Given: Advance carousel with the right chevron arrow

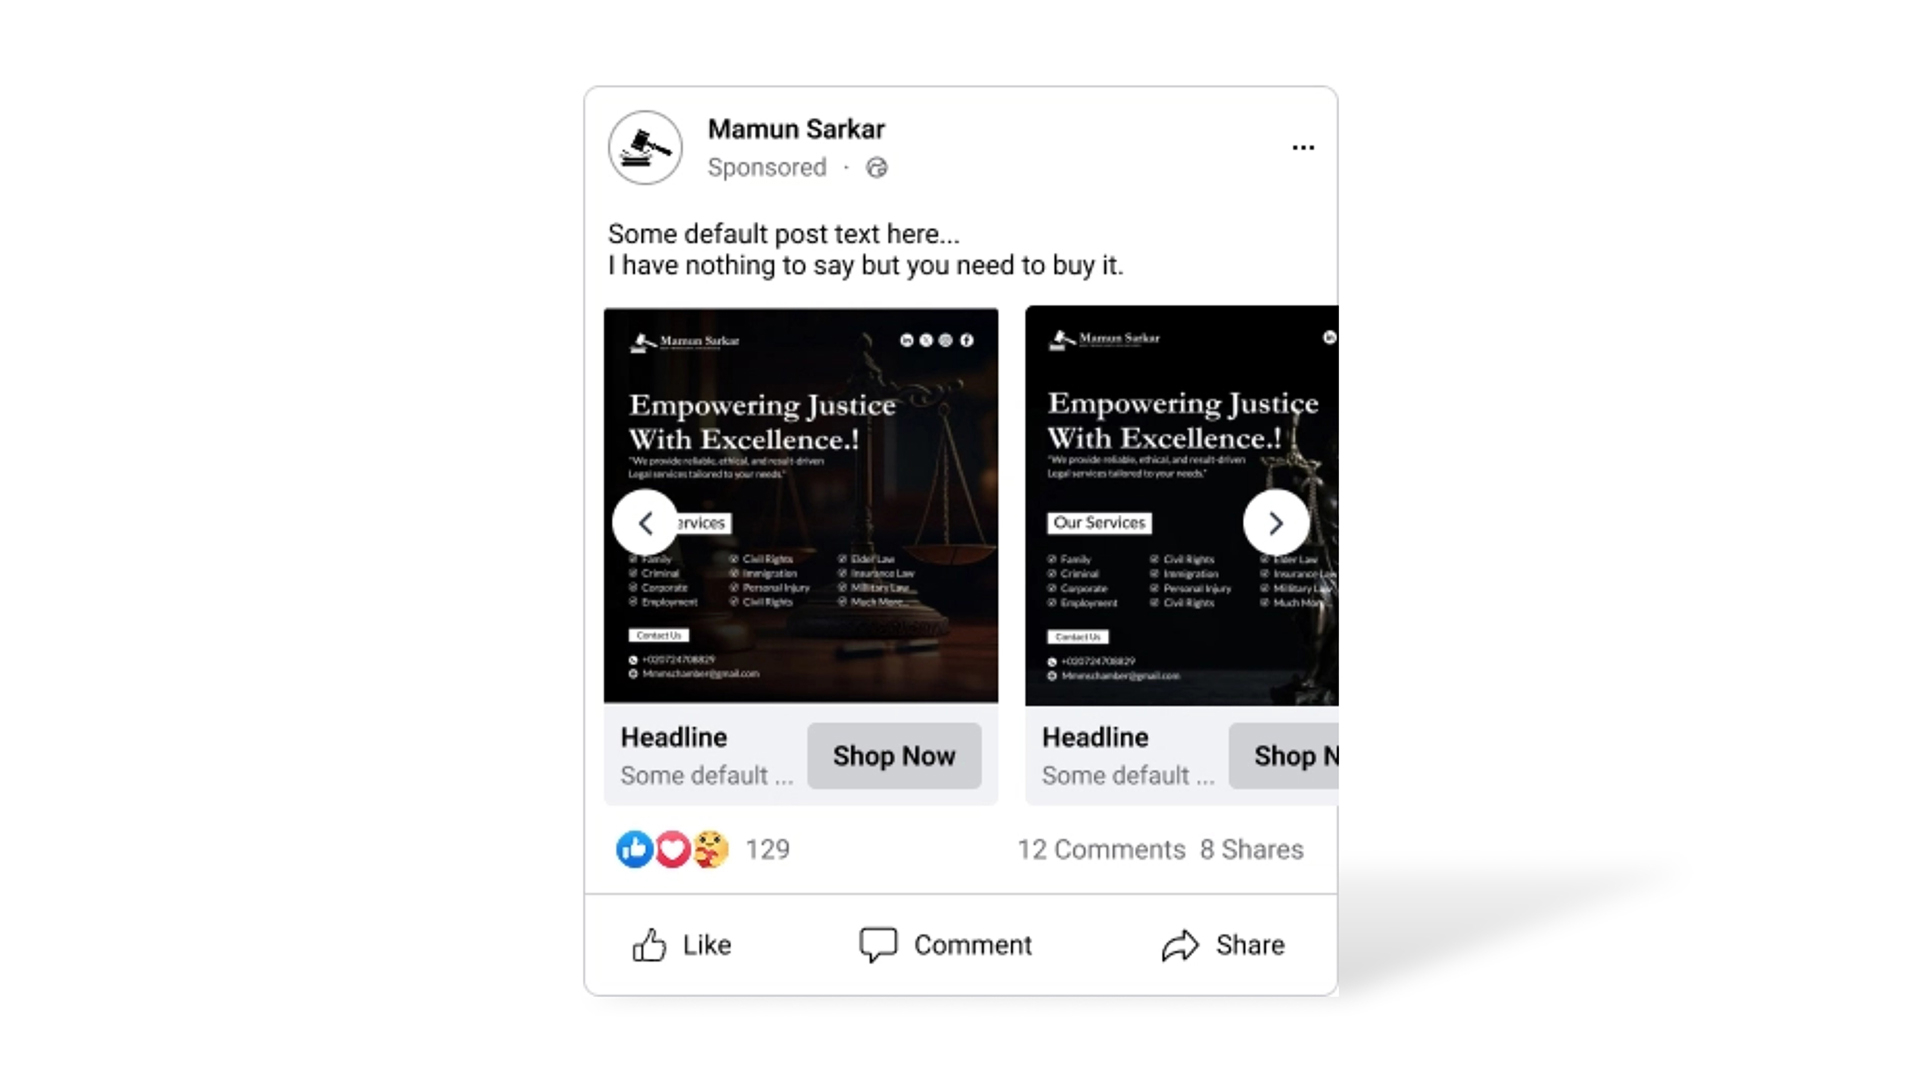Looking at the screenshot, I should pos(1276,522).
